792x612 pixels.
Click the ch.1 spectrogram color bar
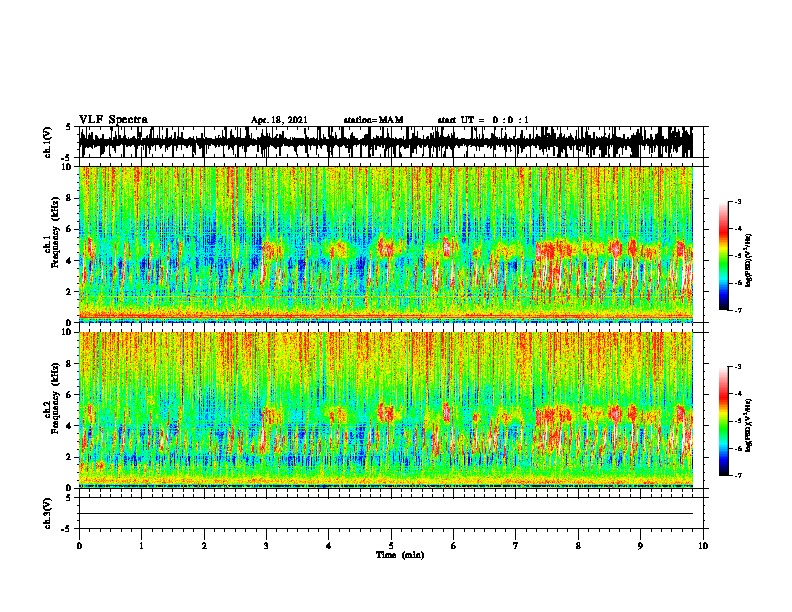(724, 256)
